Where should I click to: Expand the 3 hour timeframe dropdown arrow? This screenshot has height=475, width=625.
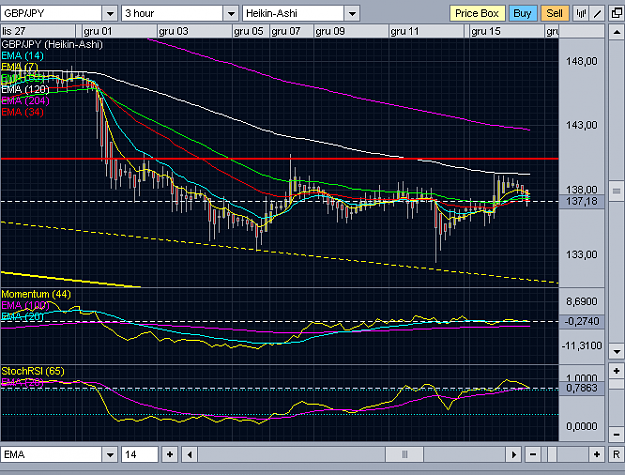pos(231,14)
